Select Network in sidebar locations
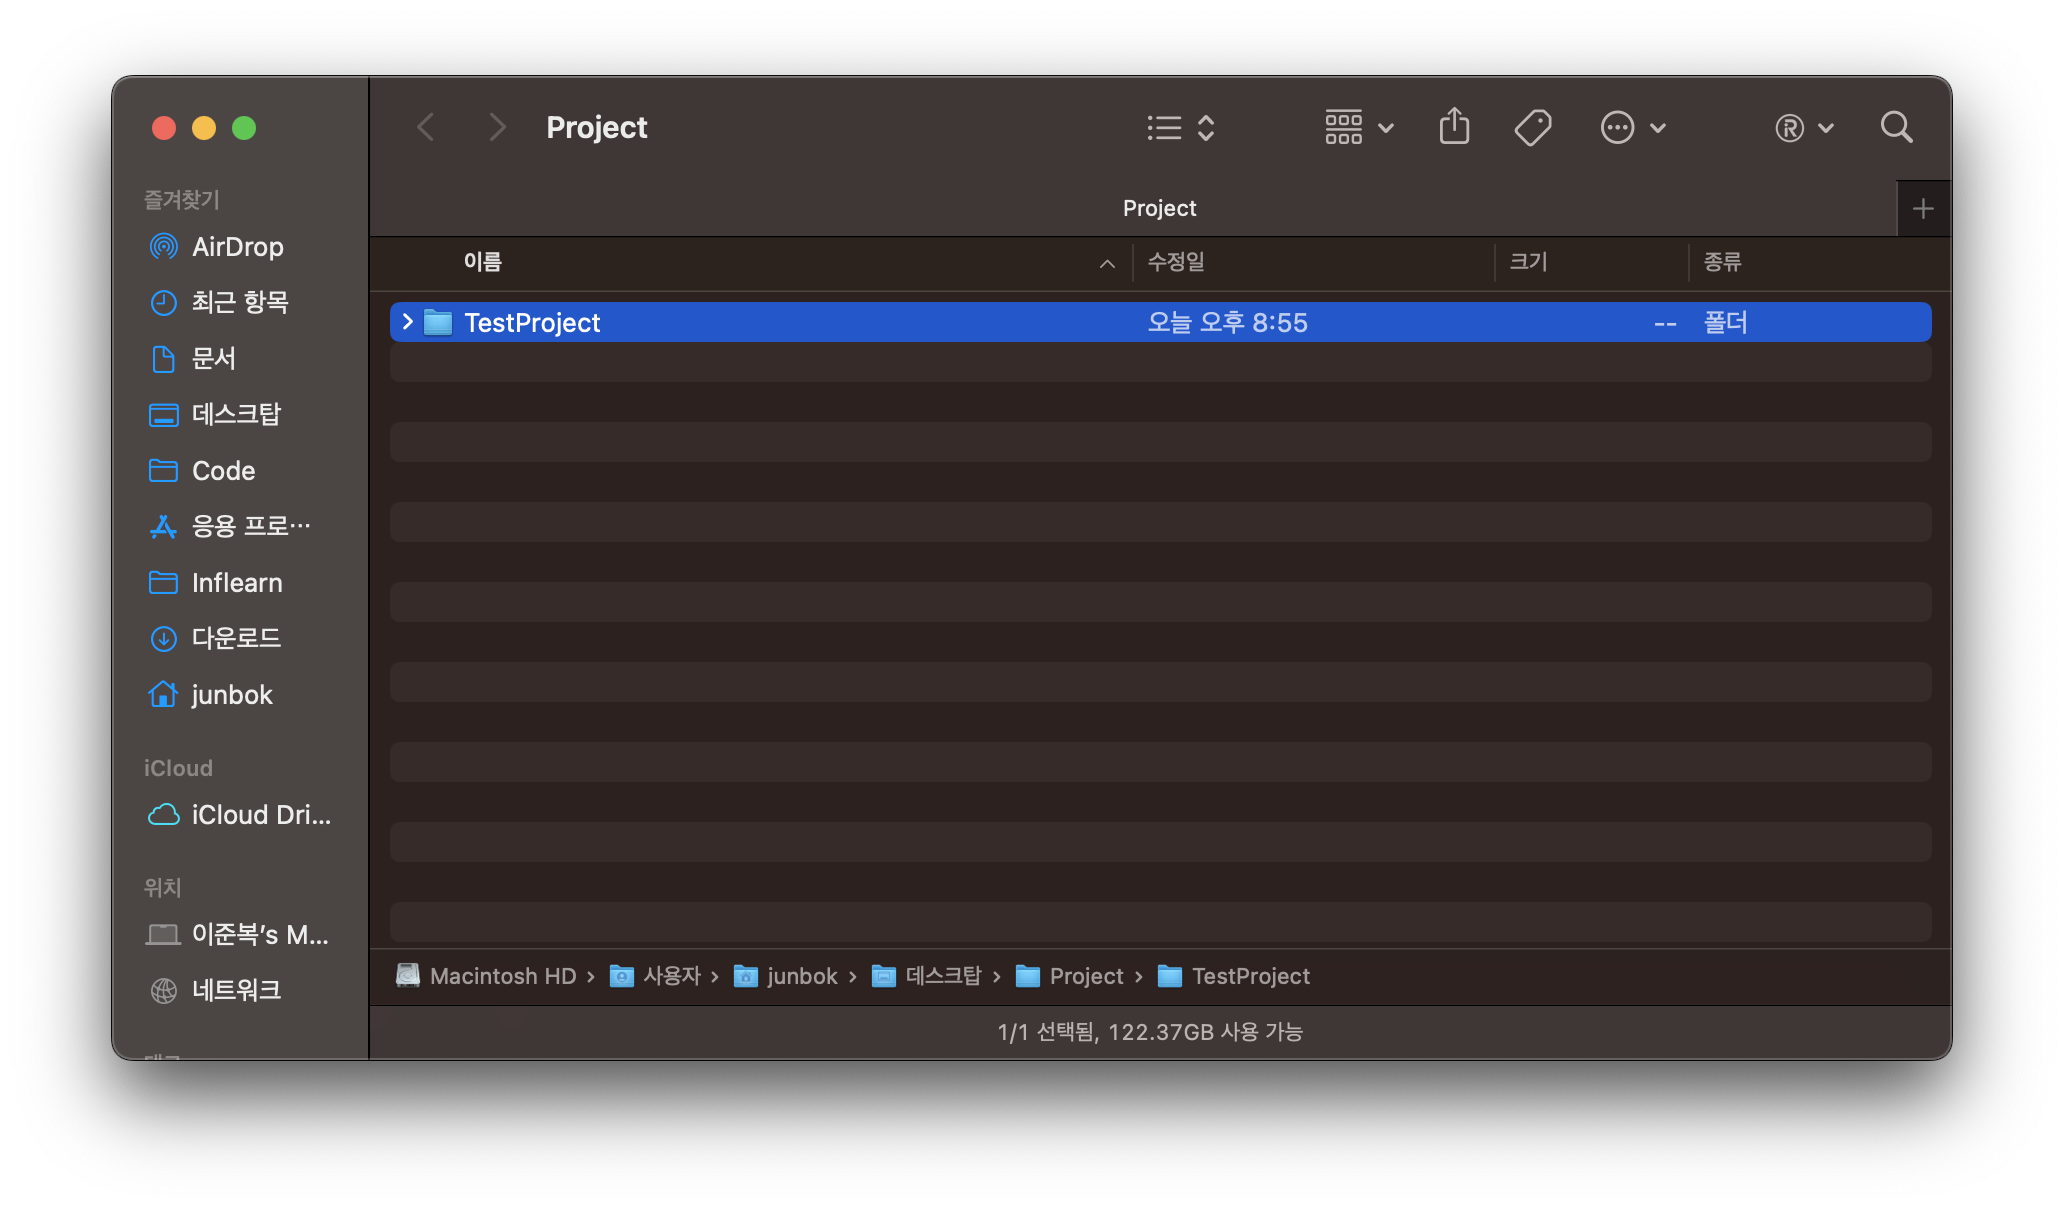The height and width of the screenshot is (1208, 2064). click(x=235, y=990)
